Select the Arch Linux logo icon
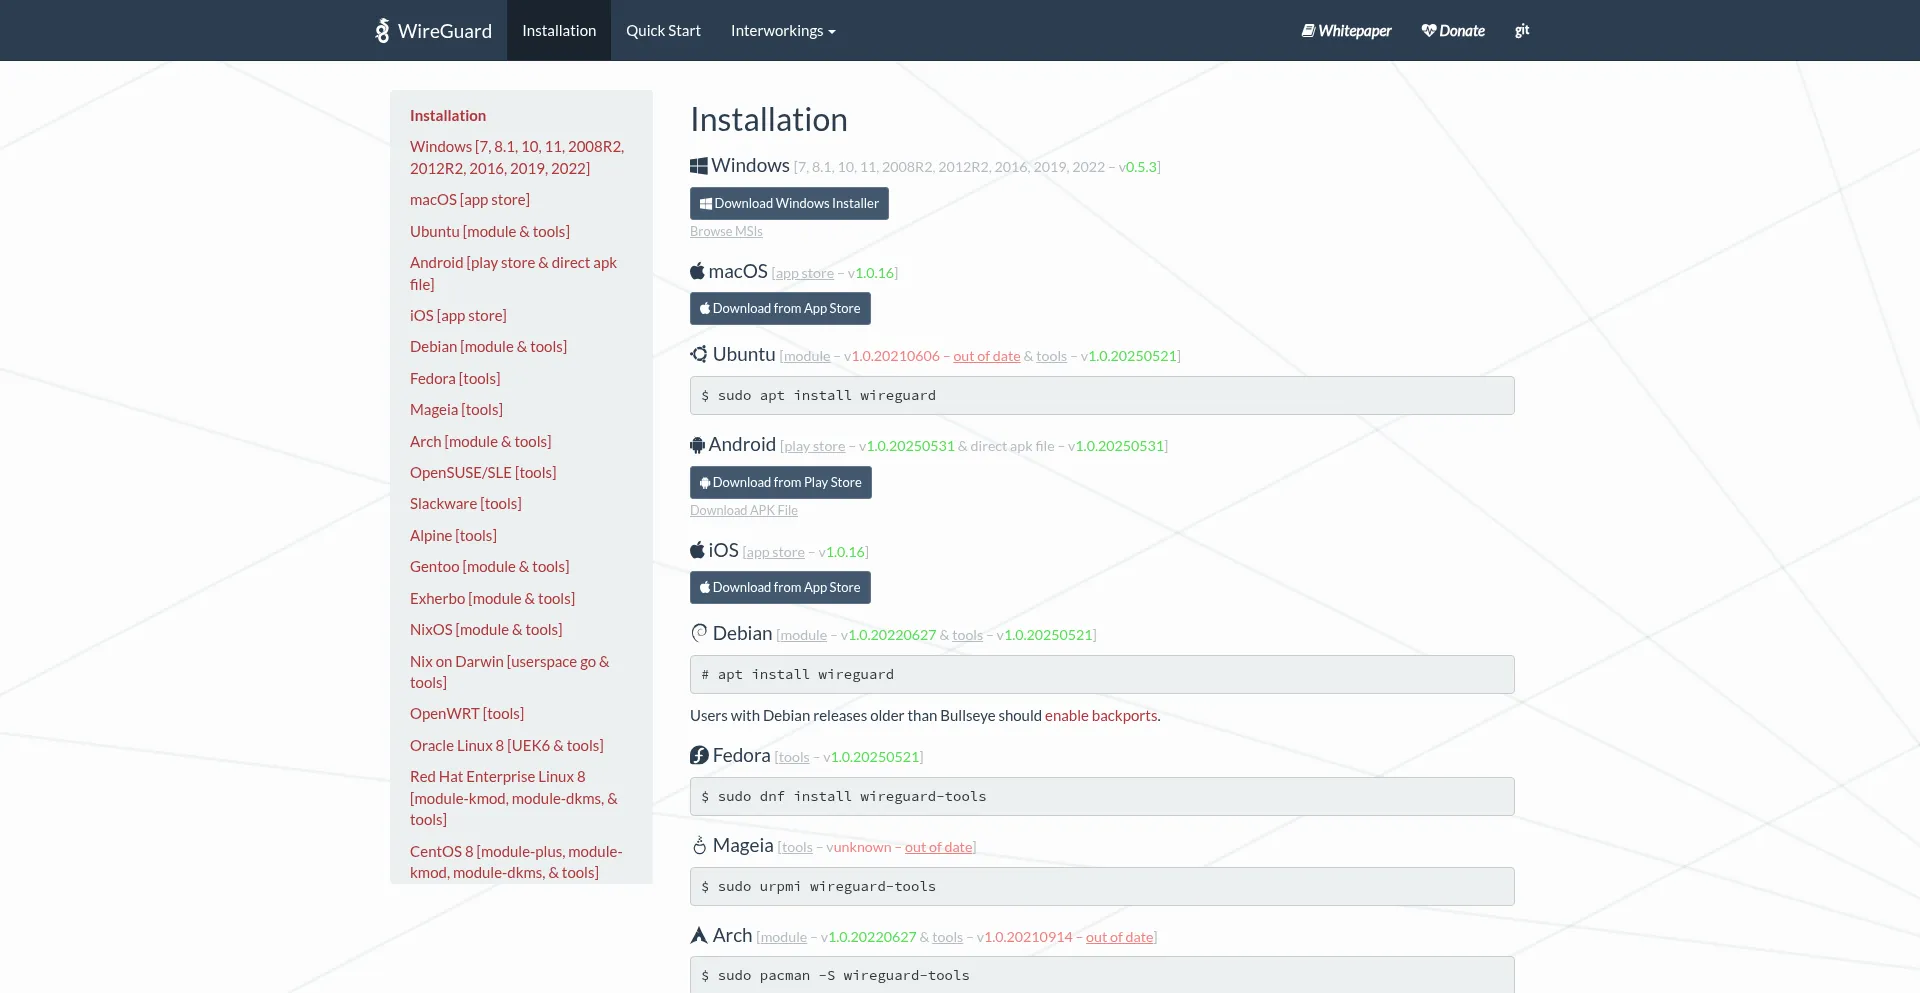1920x993 pixels. pyautogui.click(x=698, y=934)
